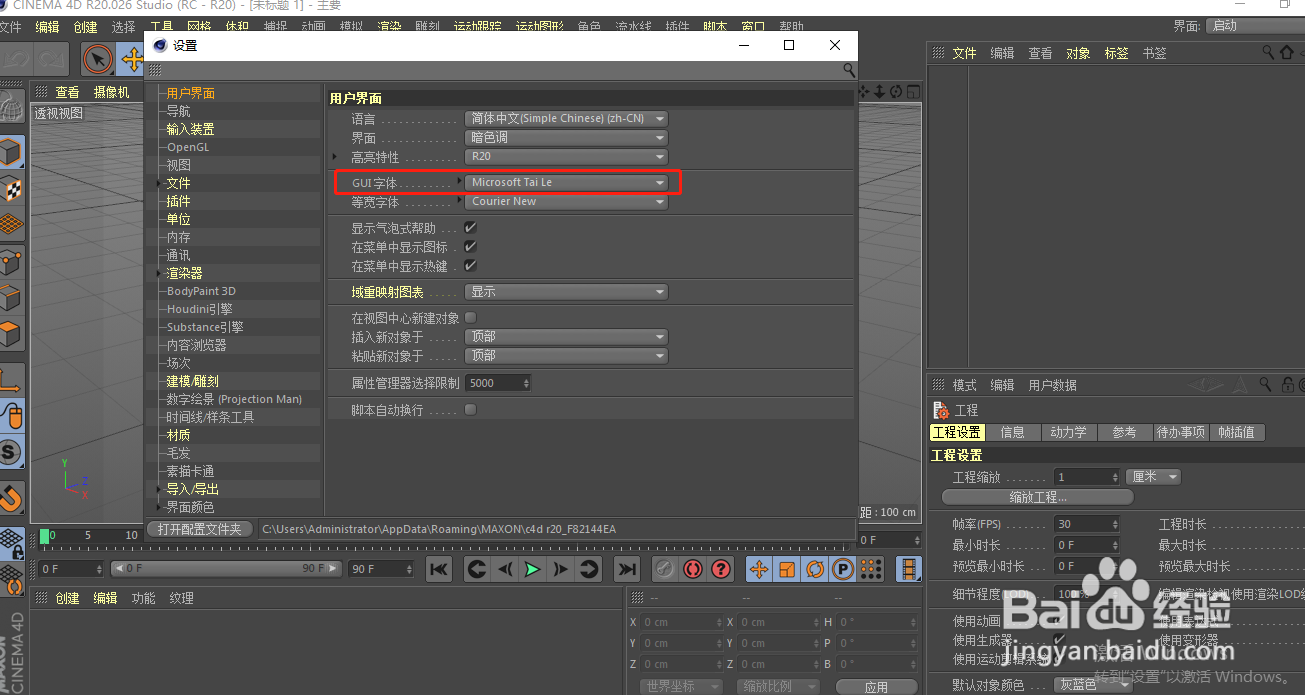Switch to 动力学 tab in attributes

(1068, 432)
